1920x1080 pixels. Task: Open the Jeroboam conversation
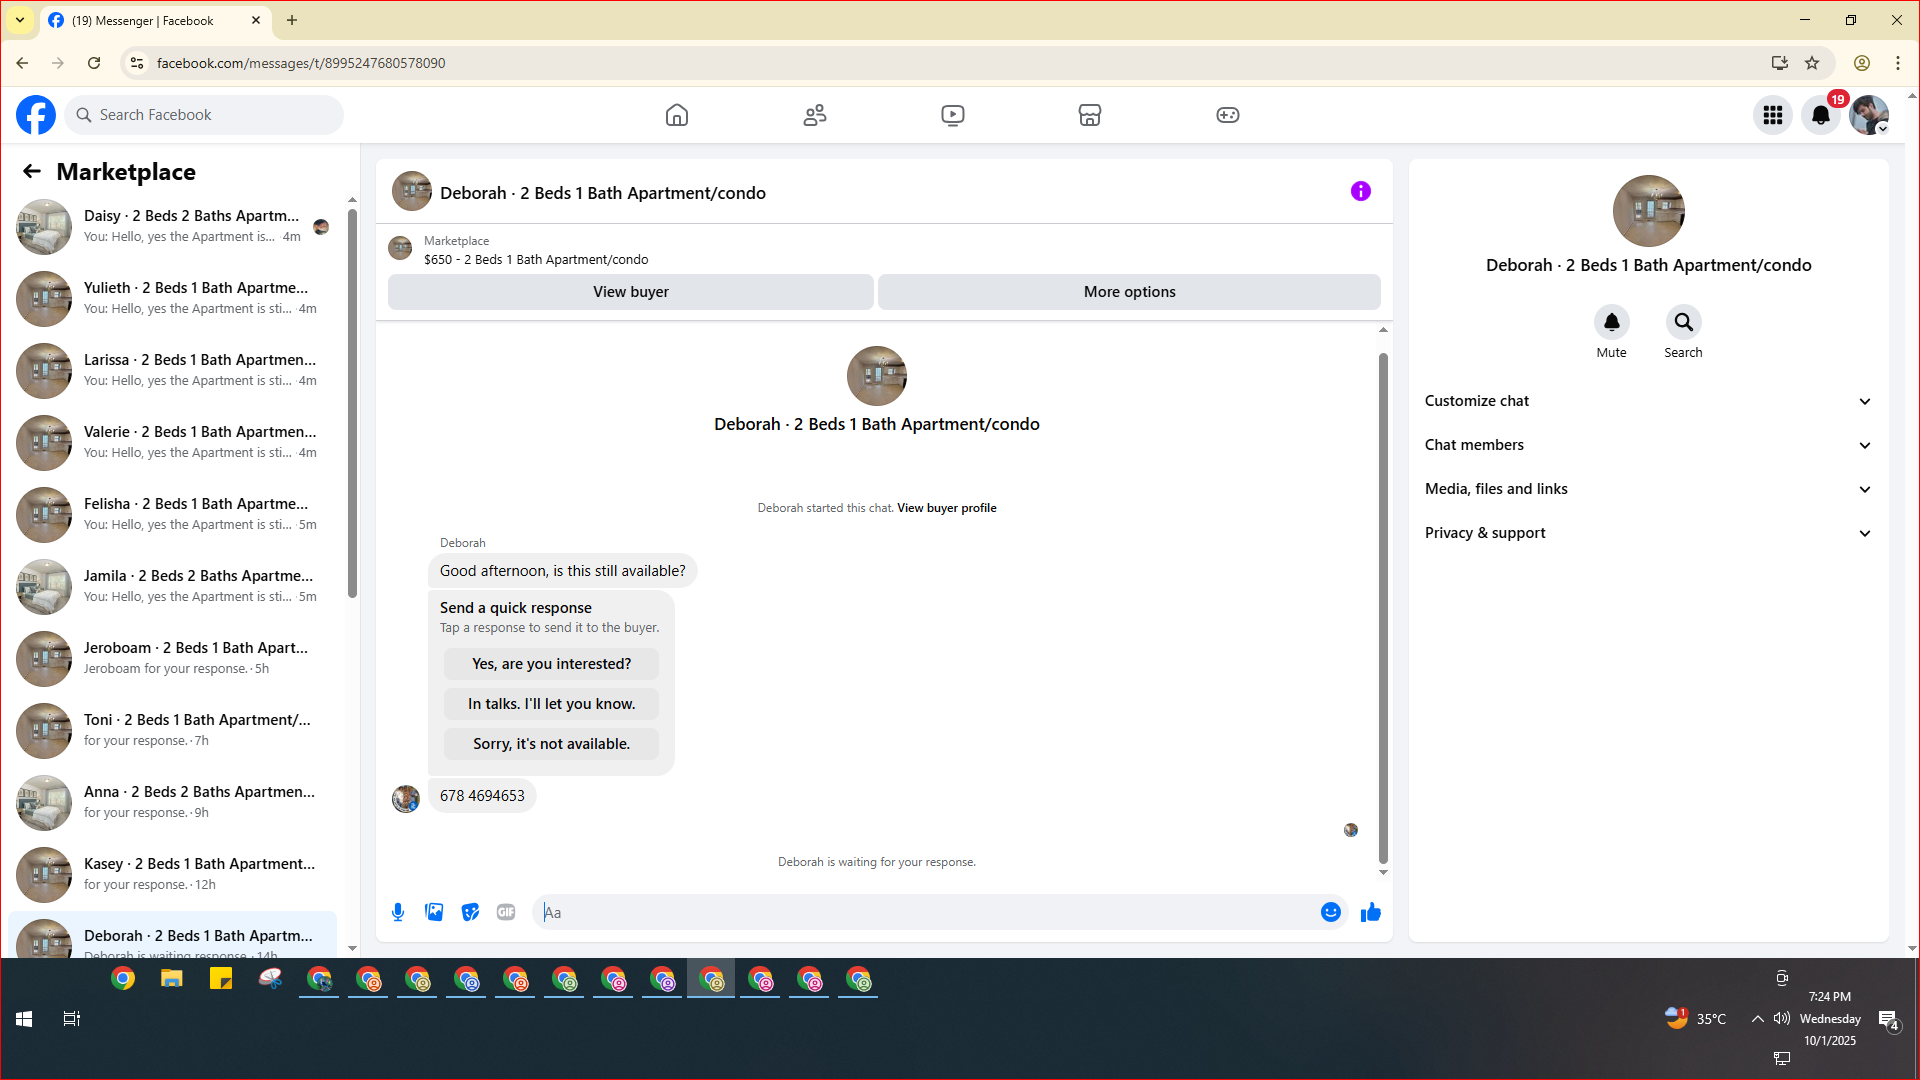coord(173,659)
